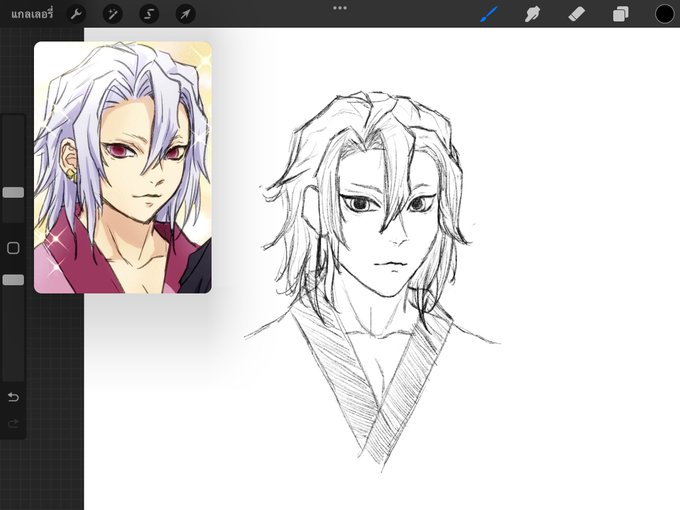
Task: Open the Layers panel
Action: [x=621, y=14]
